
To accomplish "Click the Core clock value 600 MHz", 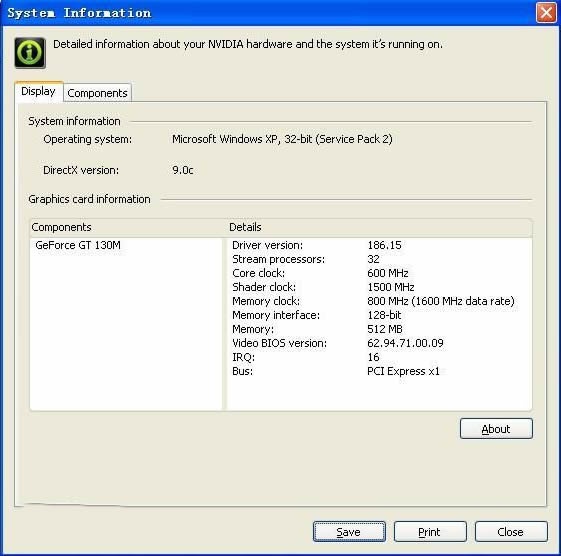I will tap(388, 273).
